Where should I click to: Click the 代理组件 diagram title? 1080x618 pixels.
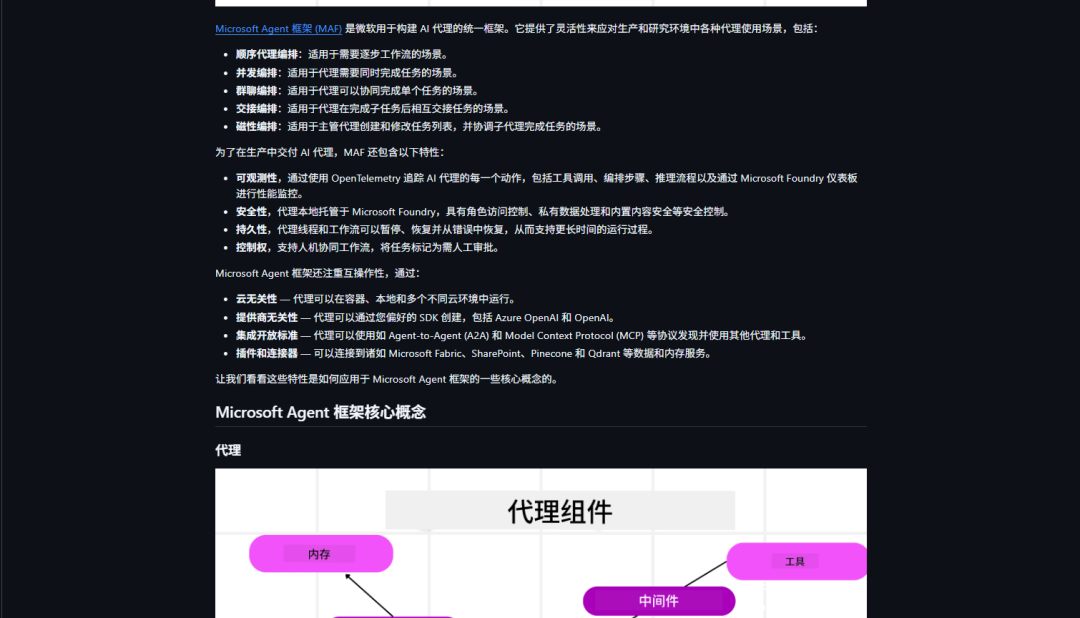click(559, 511)
